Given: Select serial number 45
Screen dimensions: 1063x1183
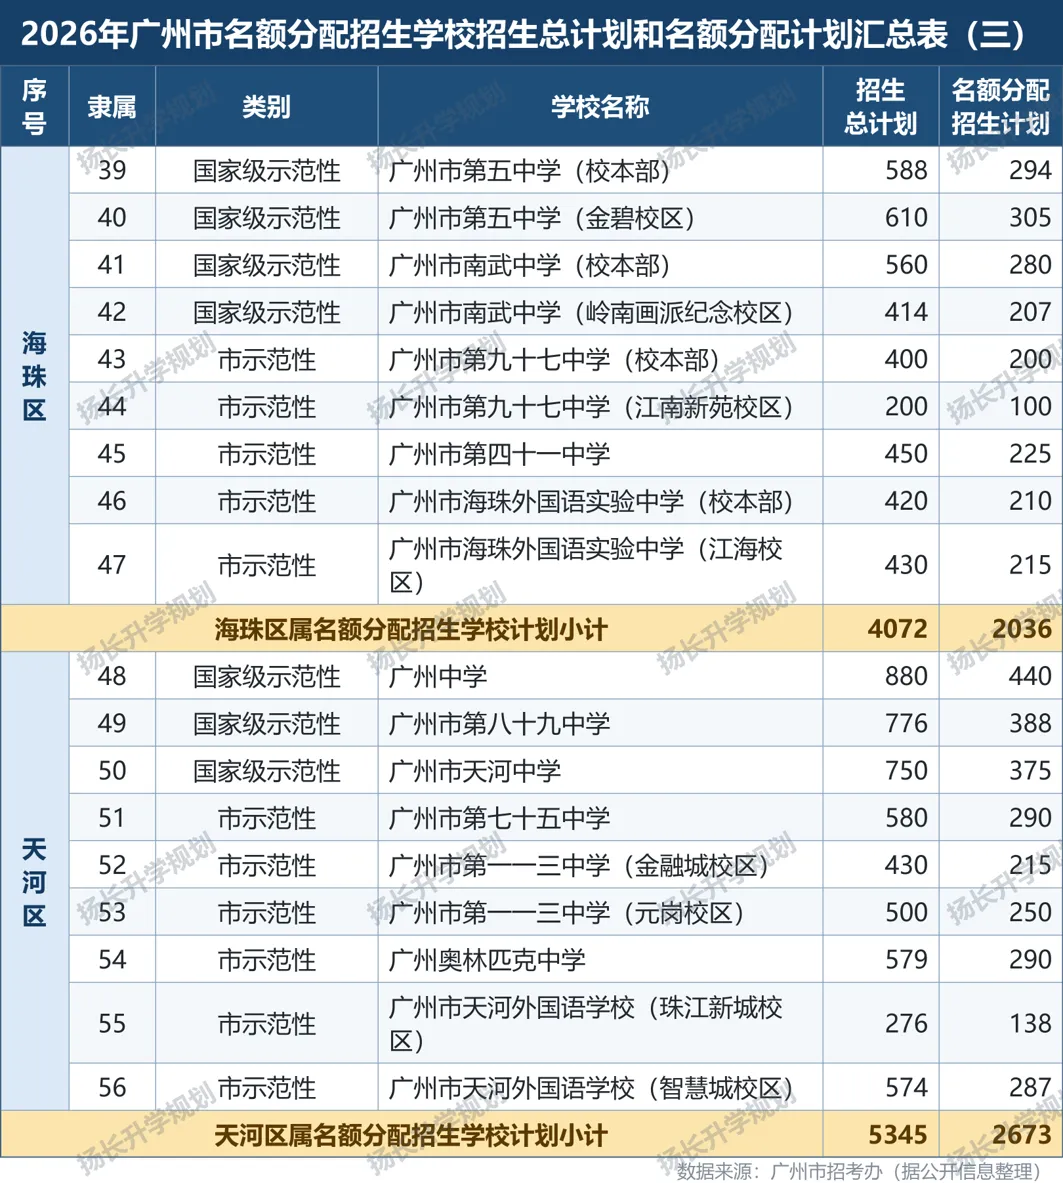Looking at the screenshot, I should [x=112, y=454].
